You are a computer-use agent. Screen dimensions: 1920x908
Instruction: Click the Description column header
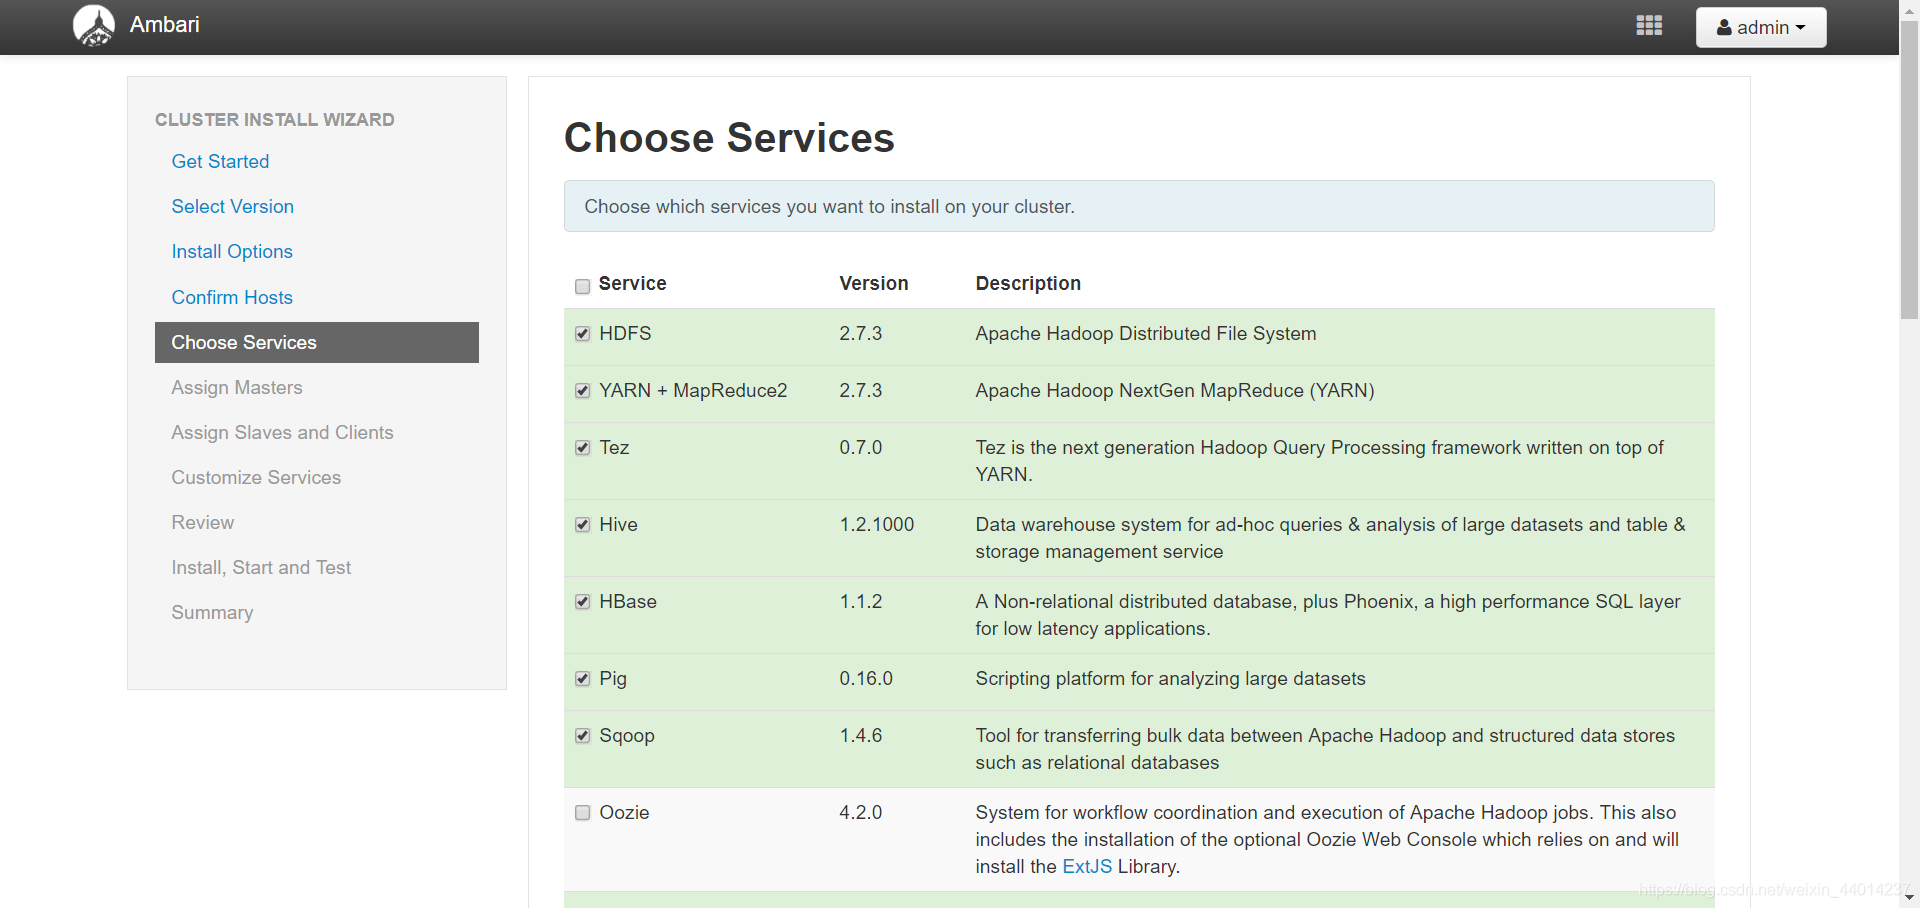tap(1028, 283)
